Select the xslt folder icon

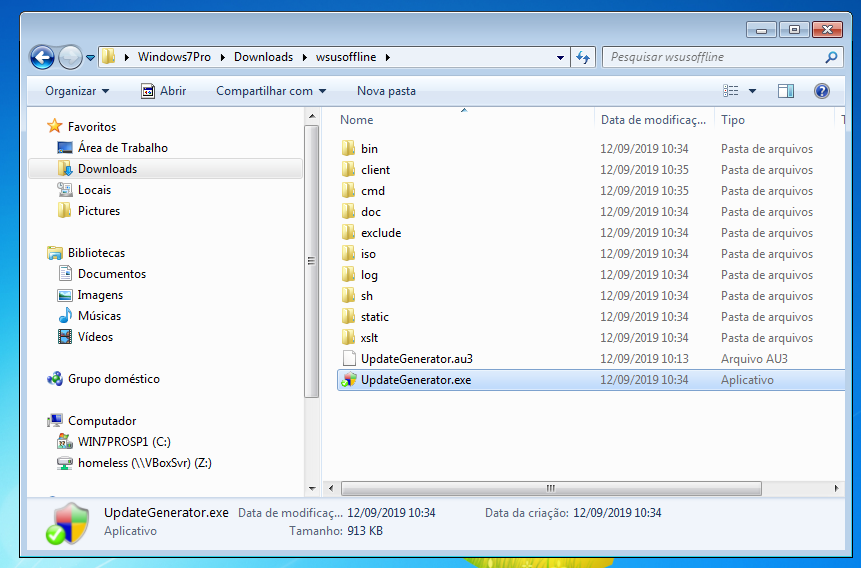pyautogui.click(x=348, y=337)
